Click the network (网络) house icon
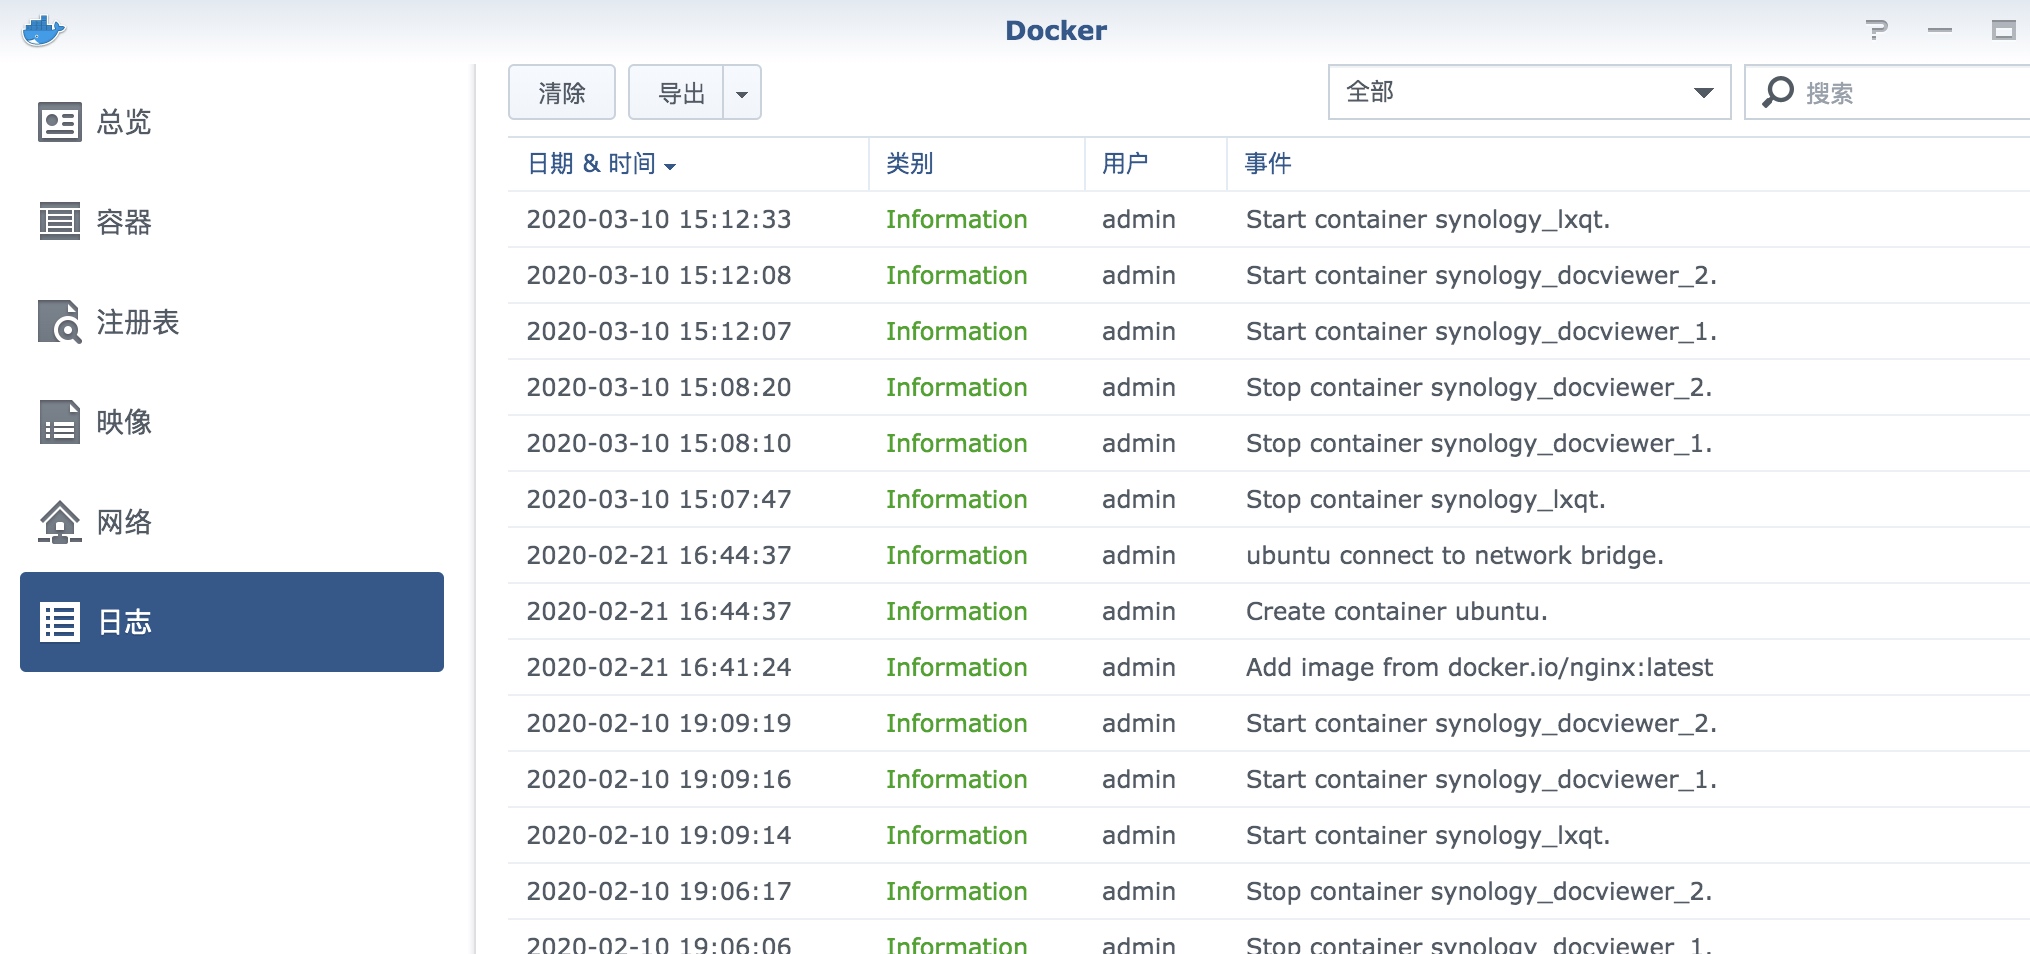The image size is (2030, 954). tap(60, 521)
